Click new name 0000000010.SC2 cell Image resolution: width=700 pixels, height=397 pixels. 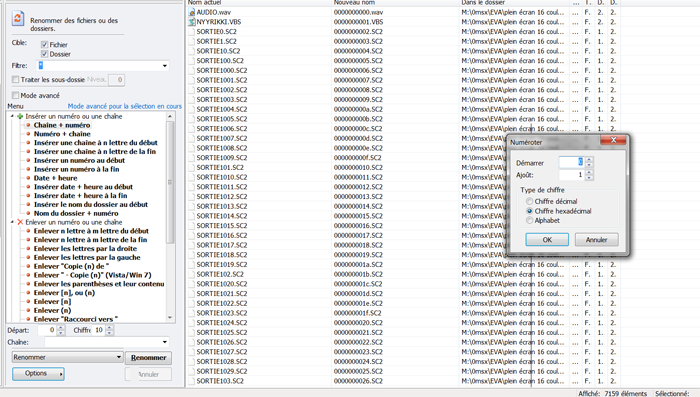tap(358, 167)
